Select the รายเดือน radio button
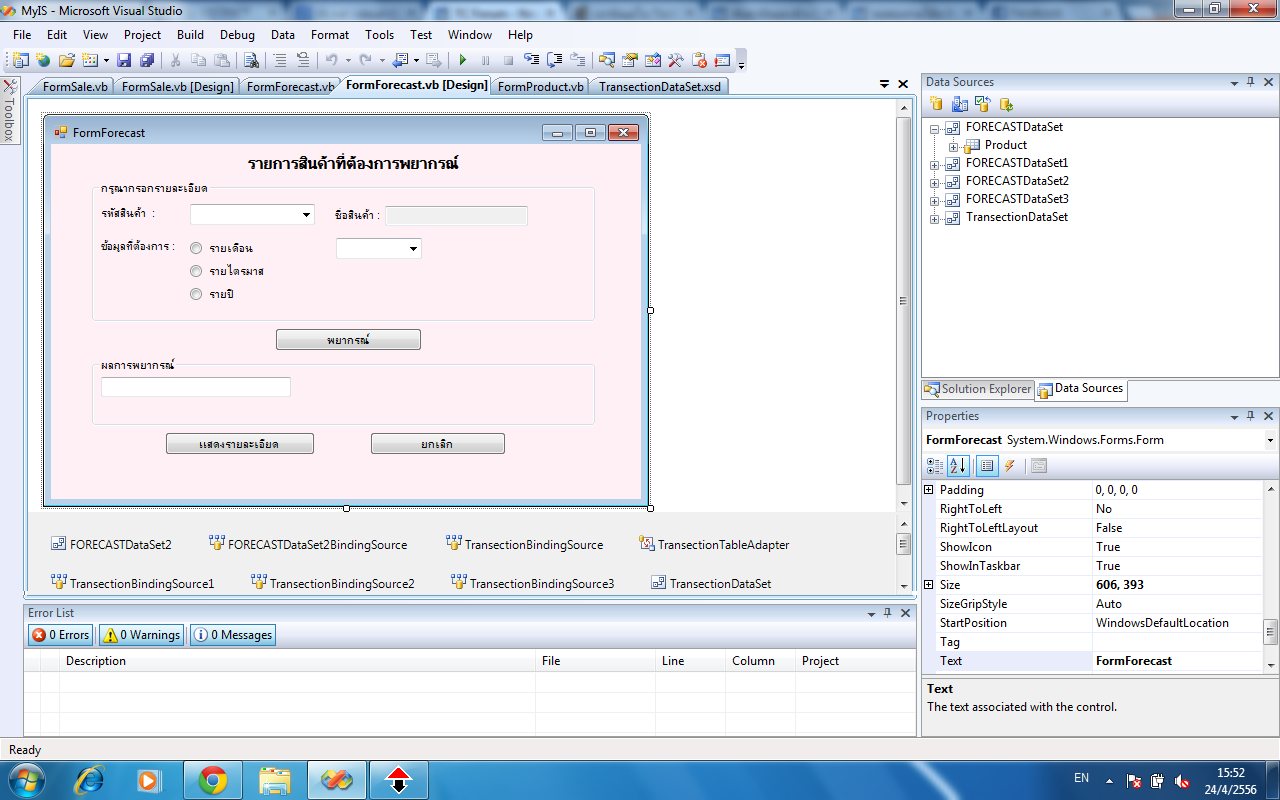The height and width of the screenshot is (800, 1280). [x=196, y=248]
